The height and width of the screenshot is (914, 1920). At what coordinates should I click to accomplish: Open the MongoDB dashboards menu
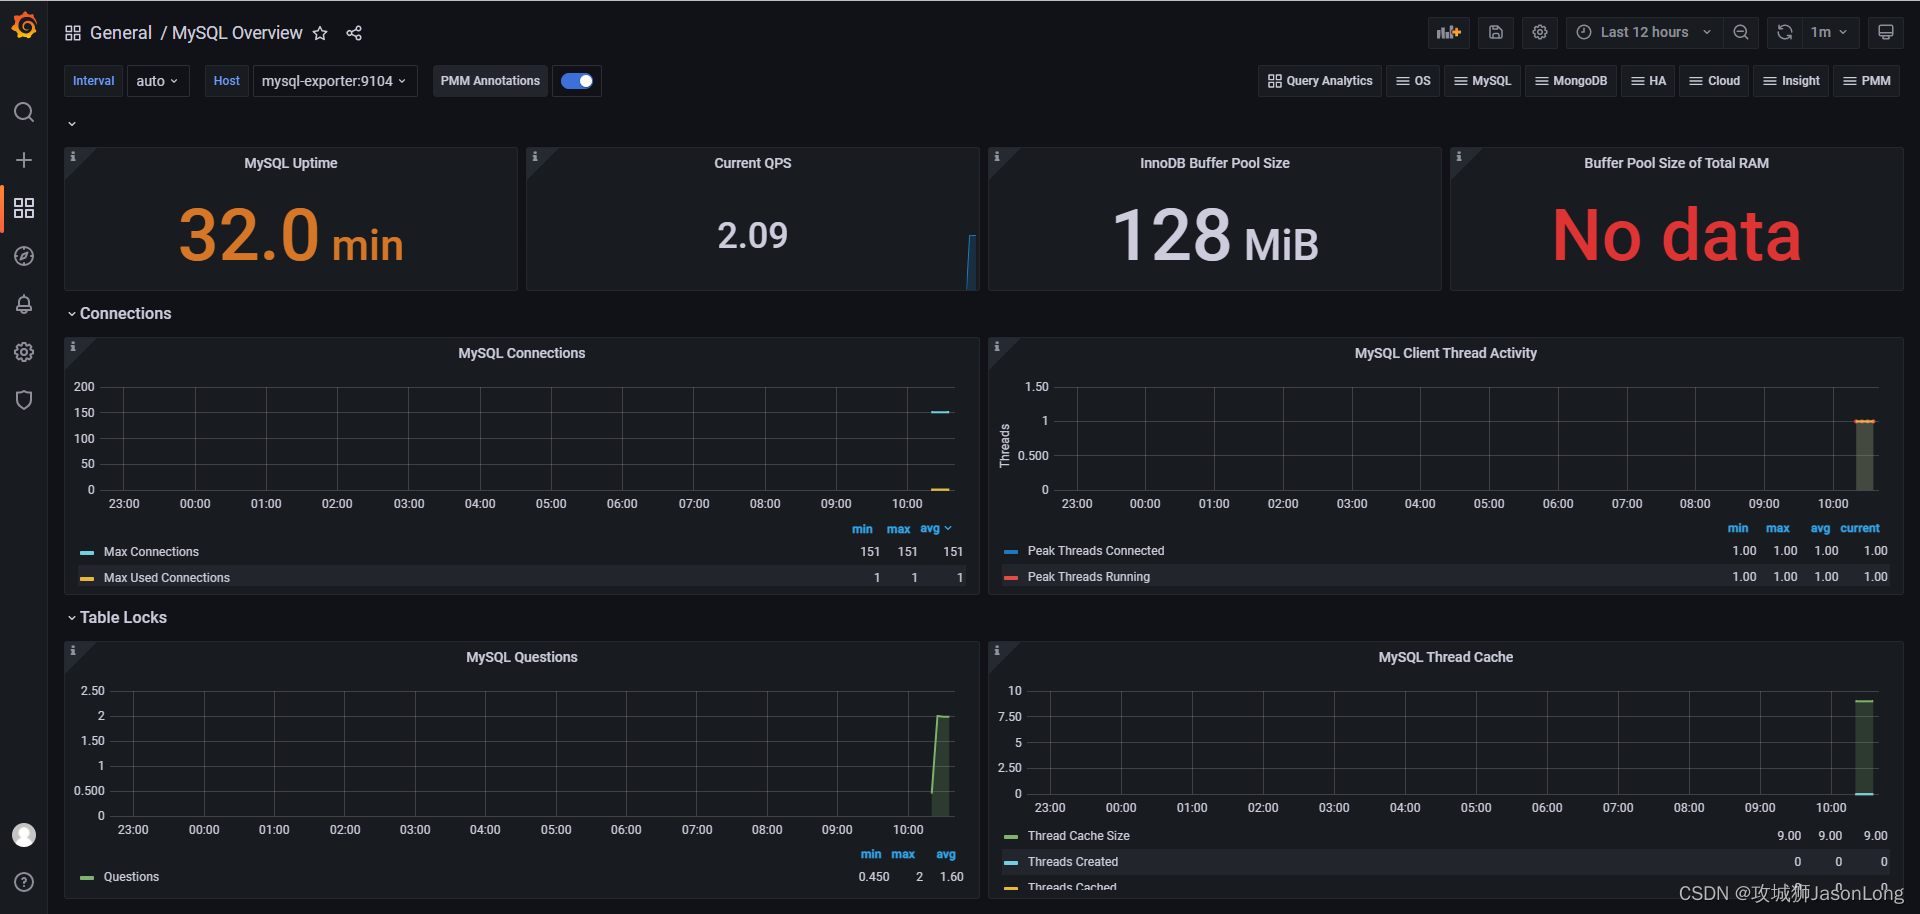pos(1570,81)
